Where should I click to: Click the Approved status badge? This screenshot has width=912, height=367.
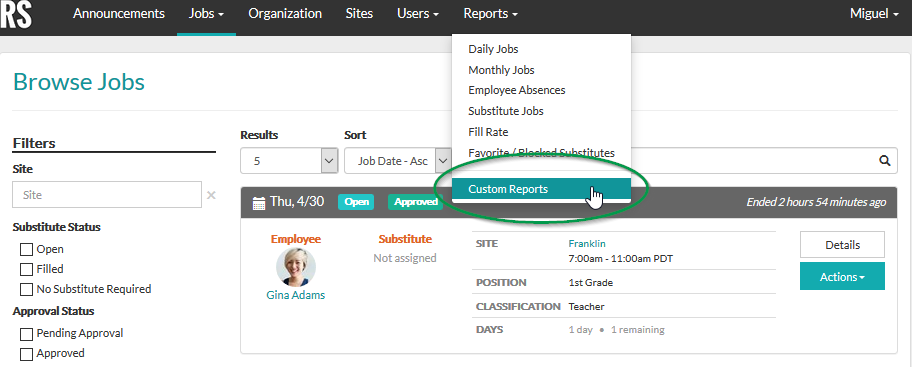[416, 202]
